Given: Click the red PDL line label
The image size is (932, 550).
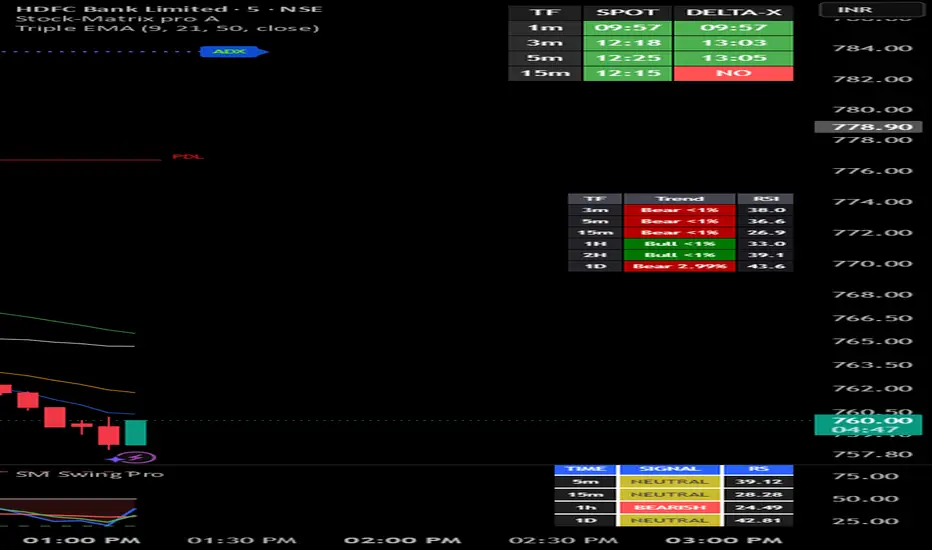Looking at the screenshot, I should tap(188, 156).
